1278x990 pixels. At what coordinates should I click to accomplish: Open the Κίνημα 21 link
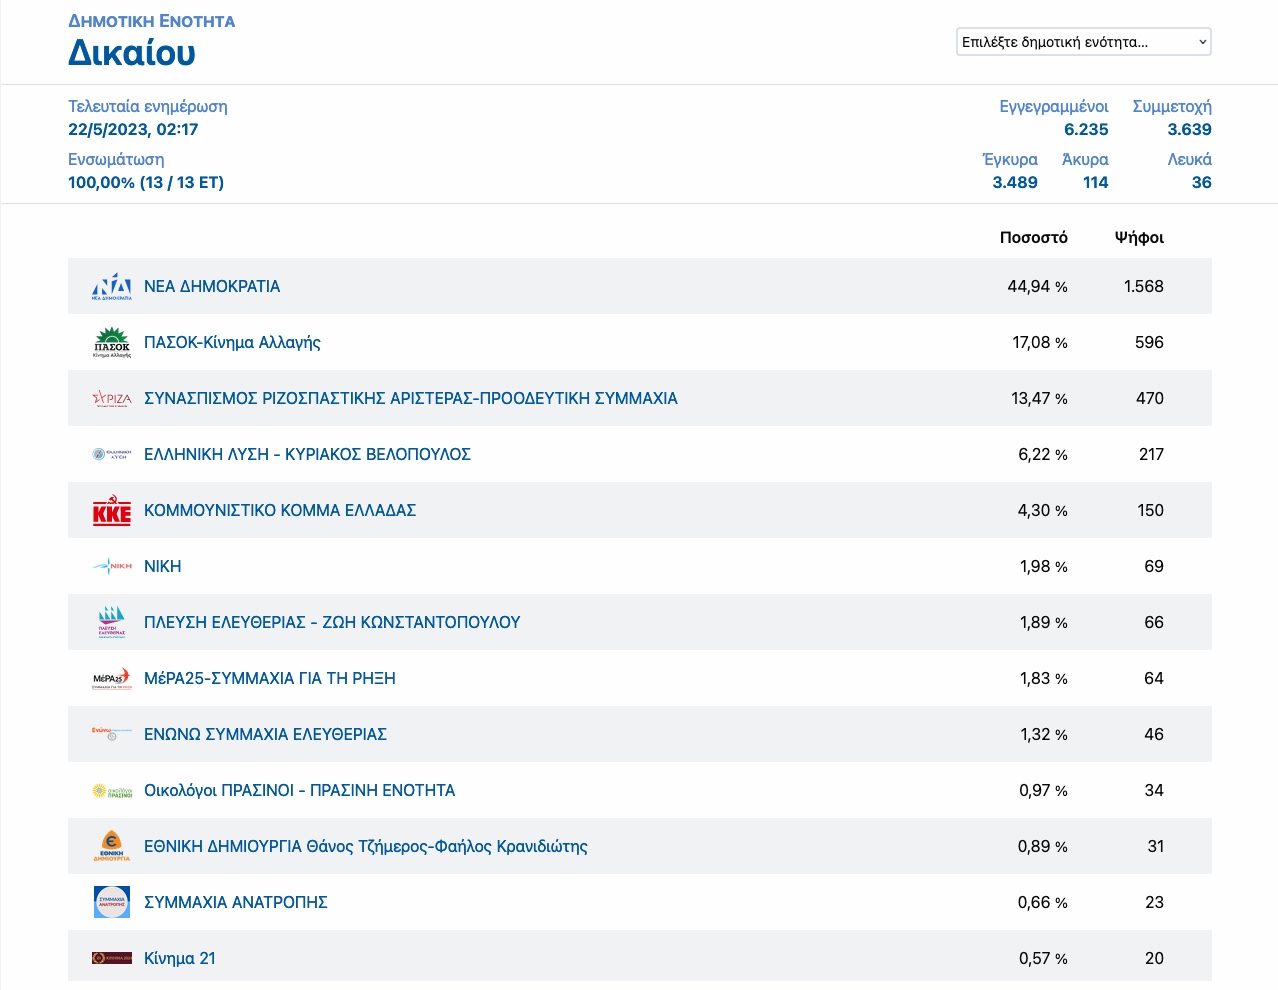point(180,958)
